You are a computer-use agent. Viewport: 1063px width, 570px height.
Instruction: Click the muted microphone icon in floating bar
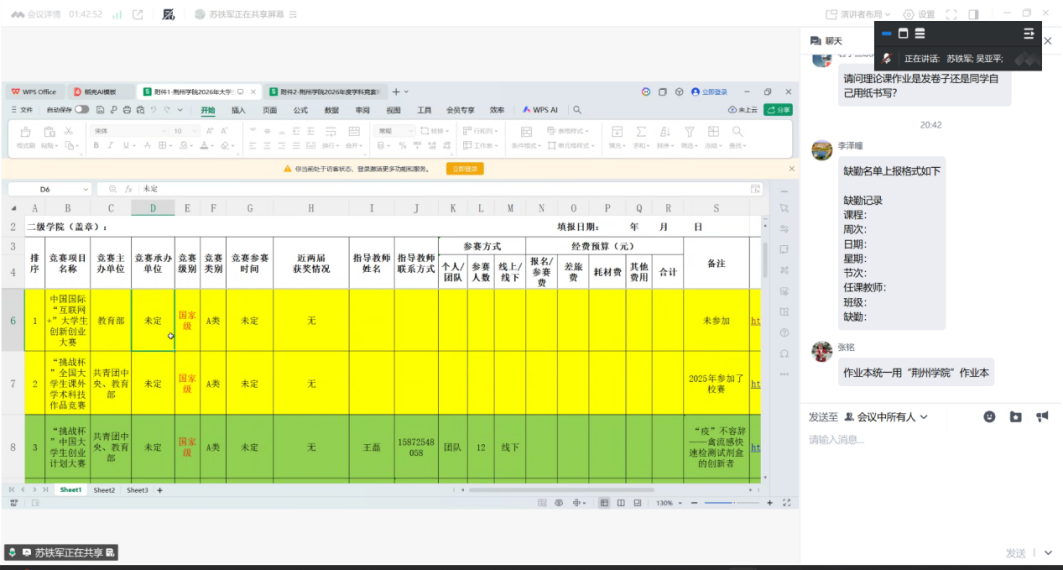tap(887, 58)
